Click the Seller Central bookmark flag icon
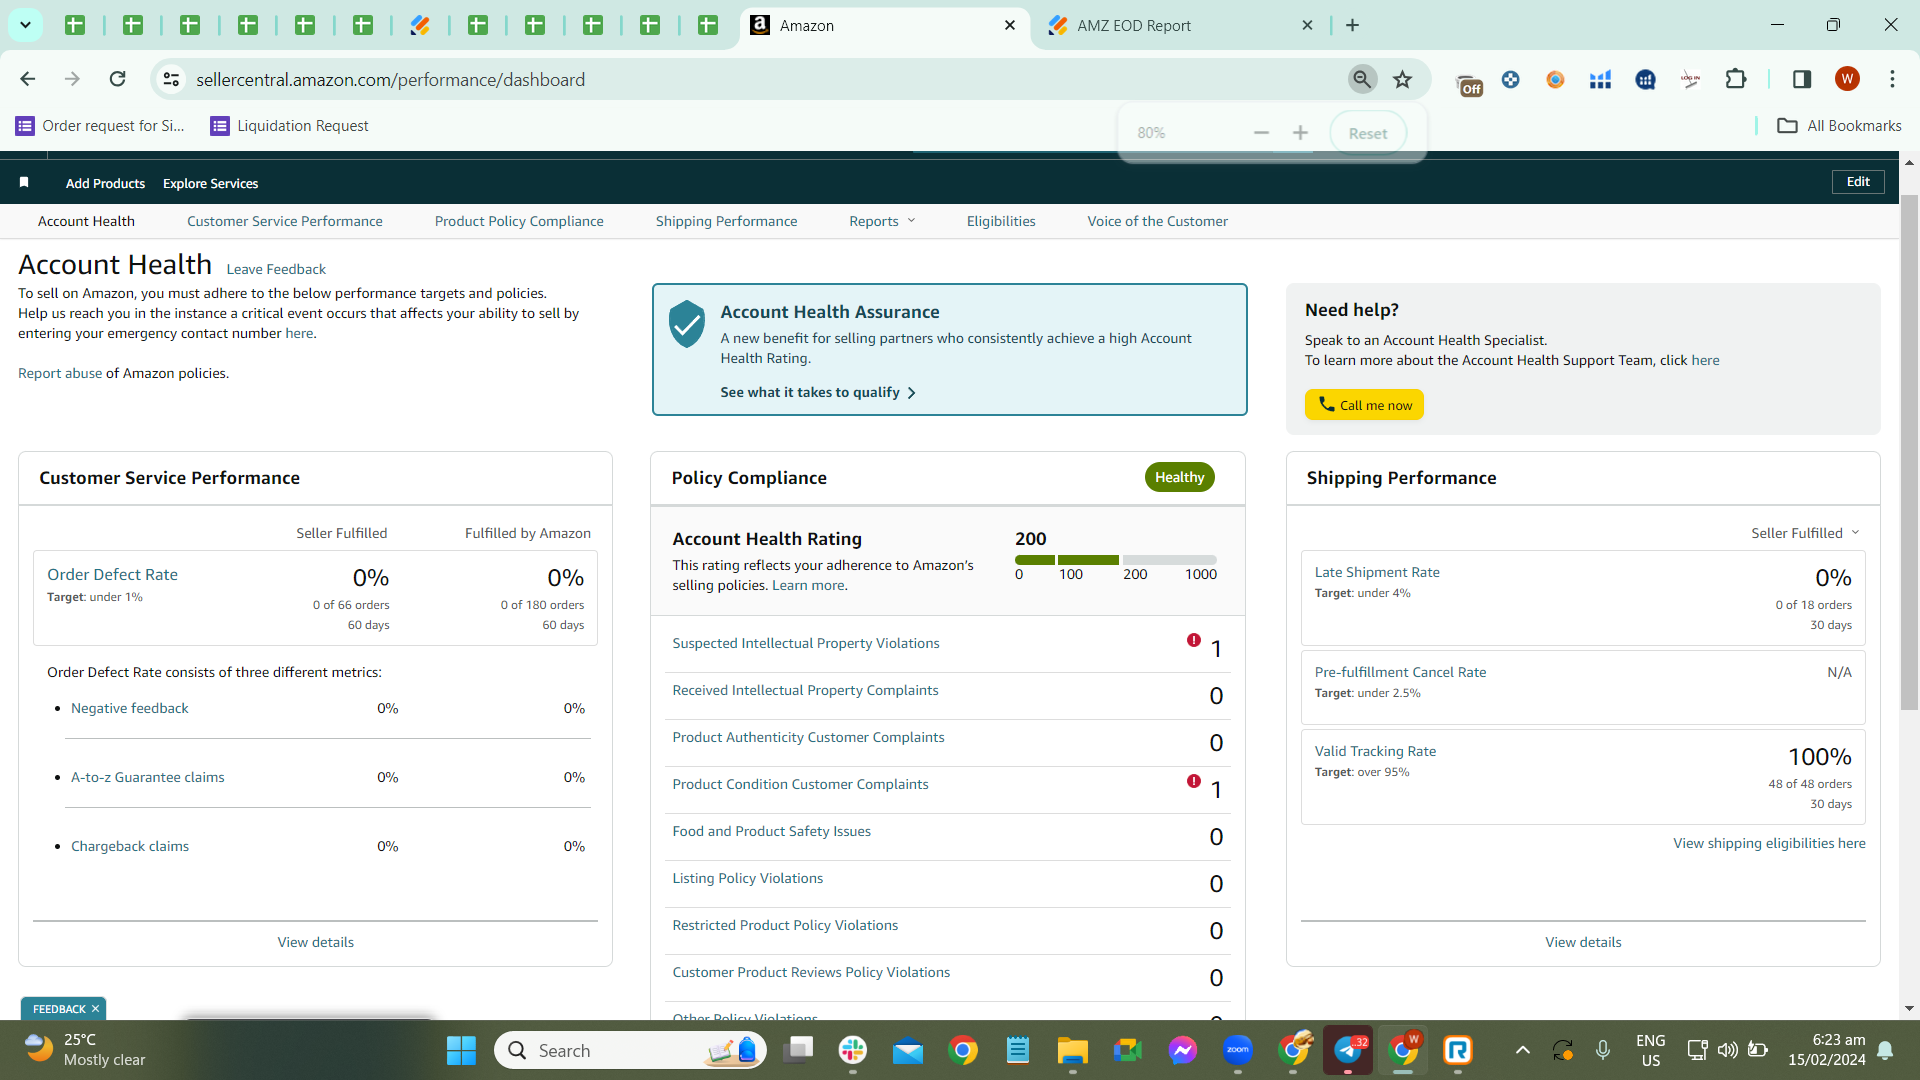1920x1080 pixels. click(24, 183)
